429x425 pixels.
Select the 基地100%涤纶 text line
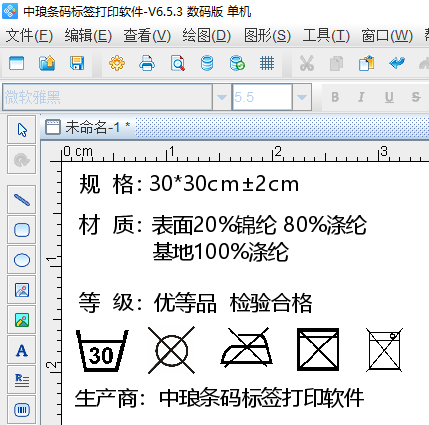(x=220, y=252)
